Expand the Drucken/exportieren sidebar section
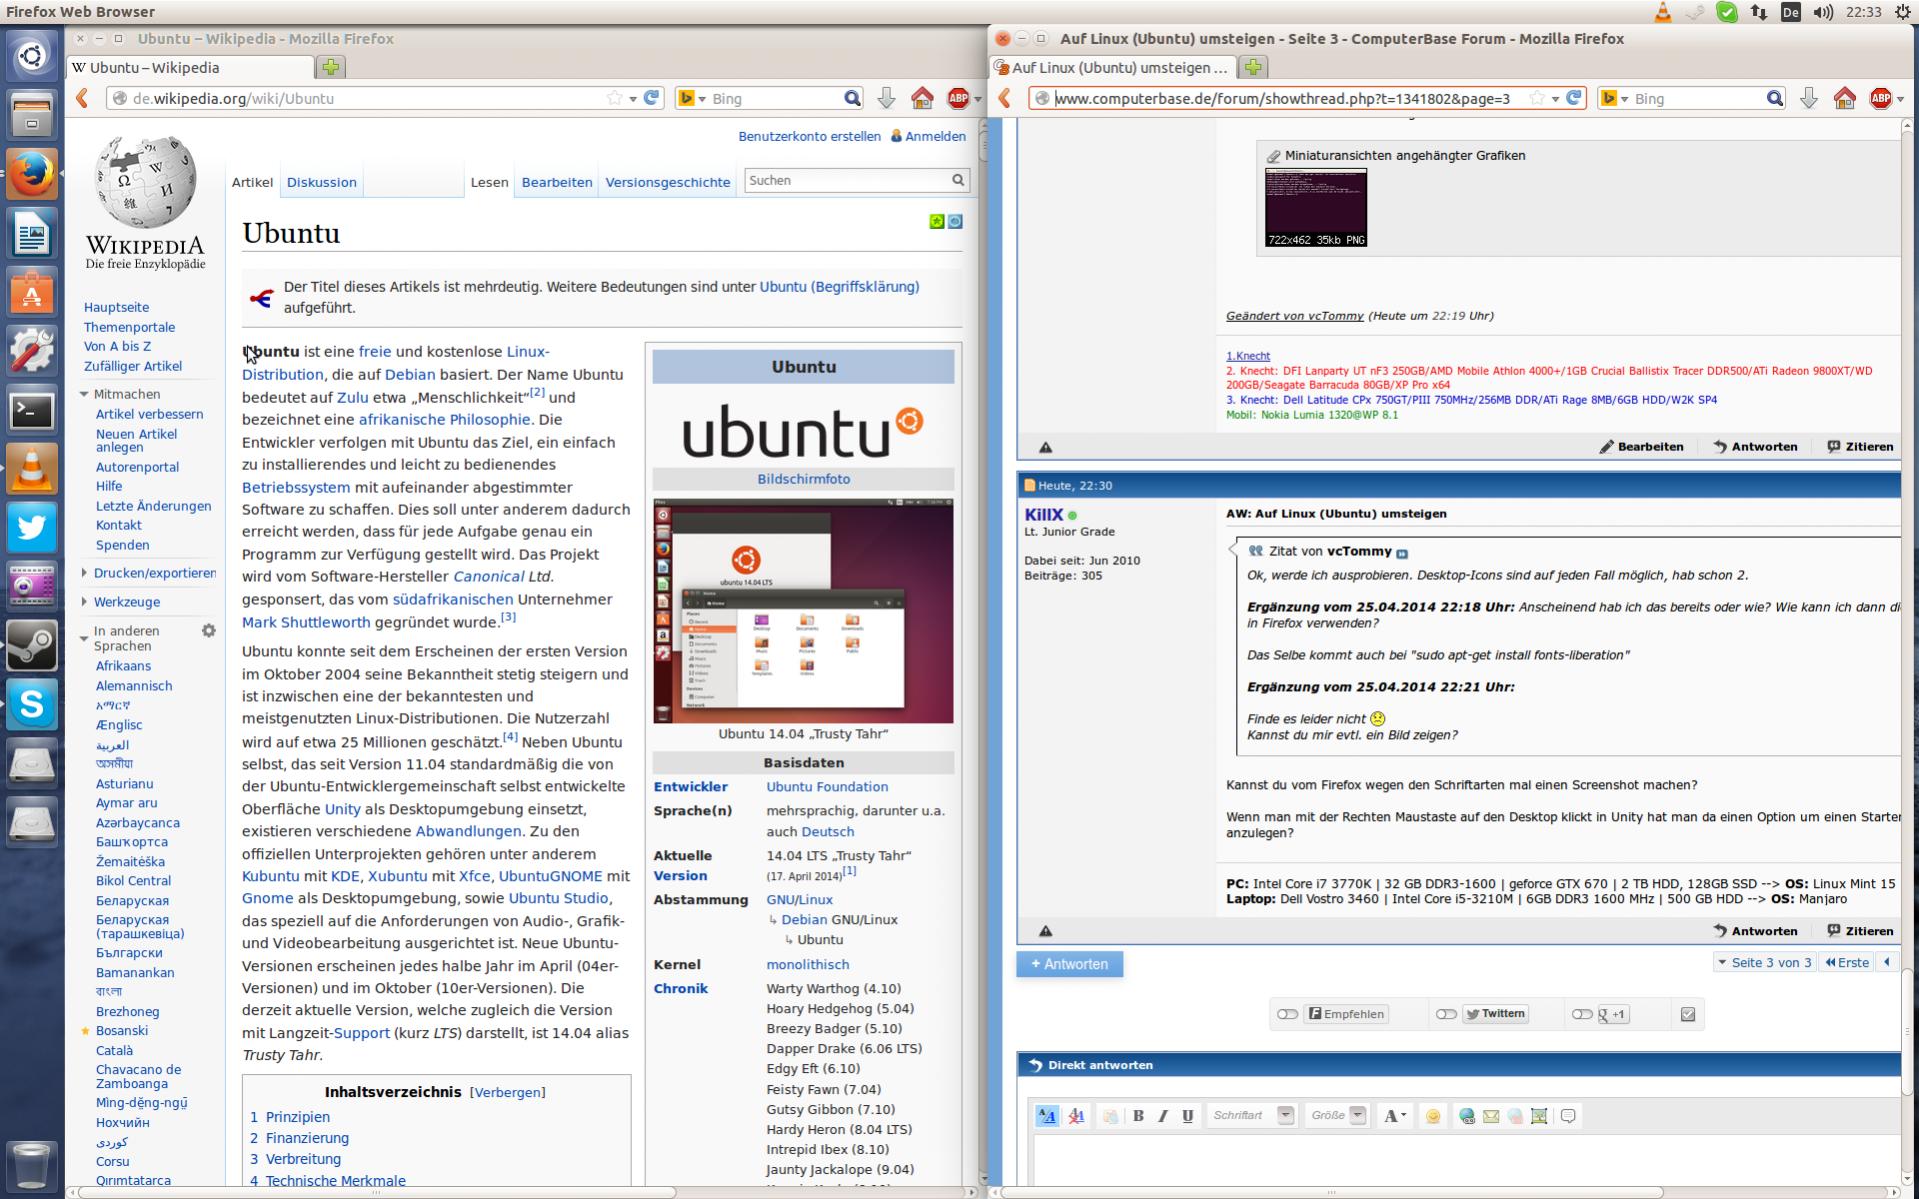 (84, 573)
